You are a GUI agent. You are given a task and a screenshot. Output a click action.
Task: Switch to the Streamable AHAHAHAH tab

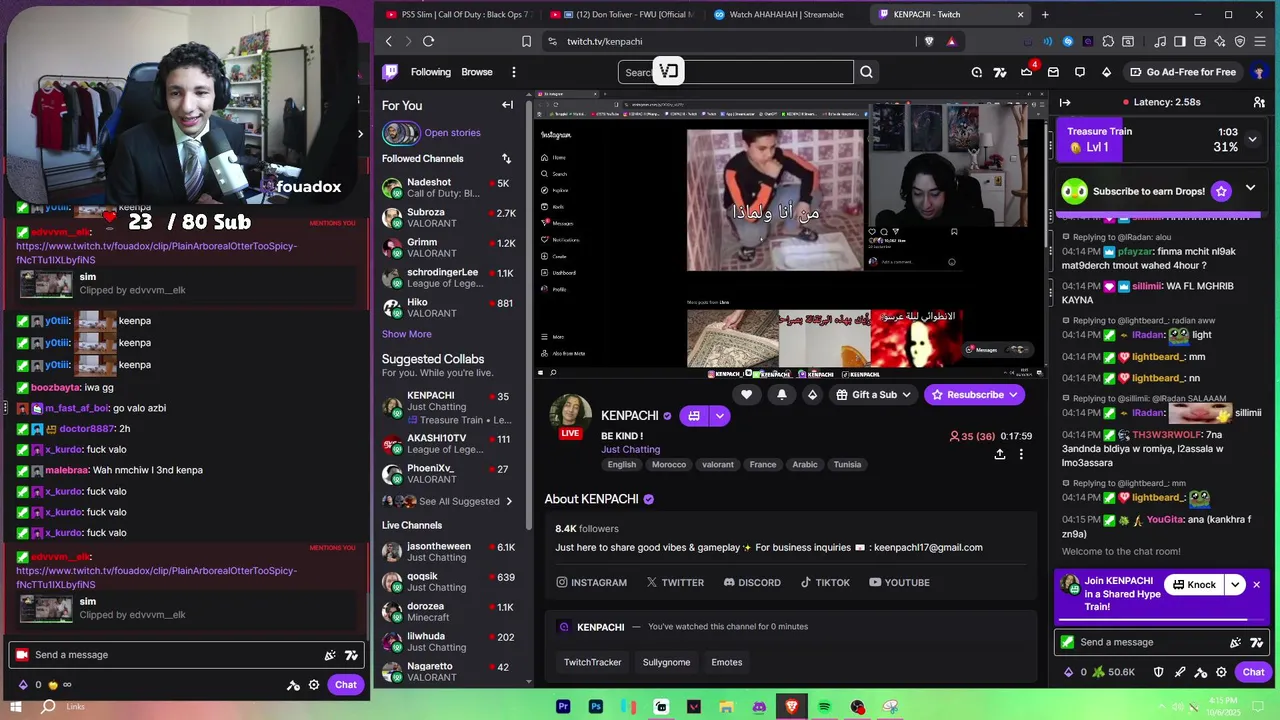784,14
